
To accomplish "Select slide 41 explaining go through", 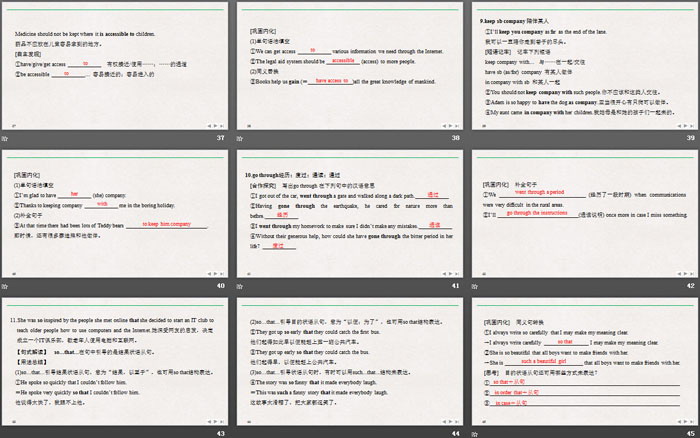I will 349,213.
